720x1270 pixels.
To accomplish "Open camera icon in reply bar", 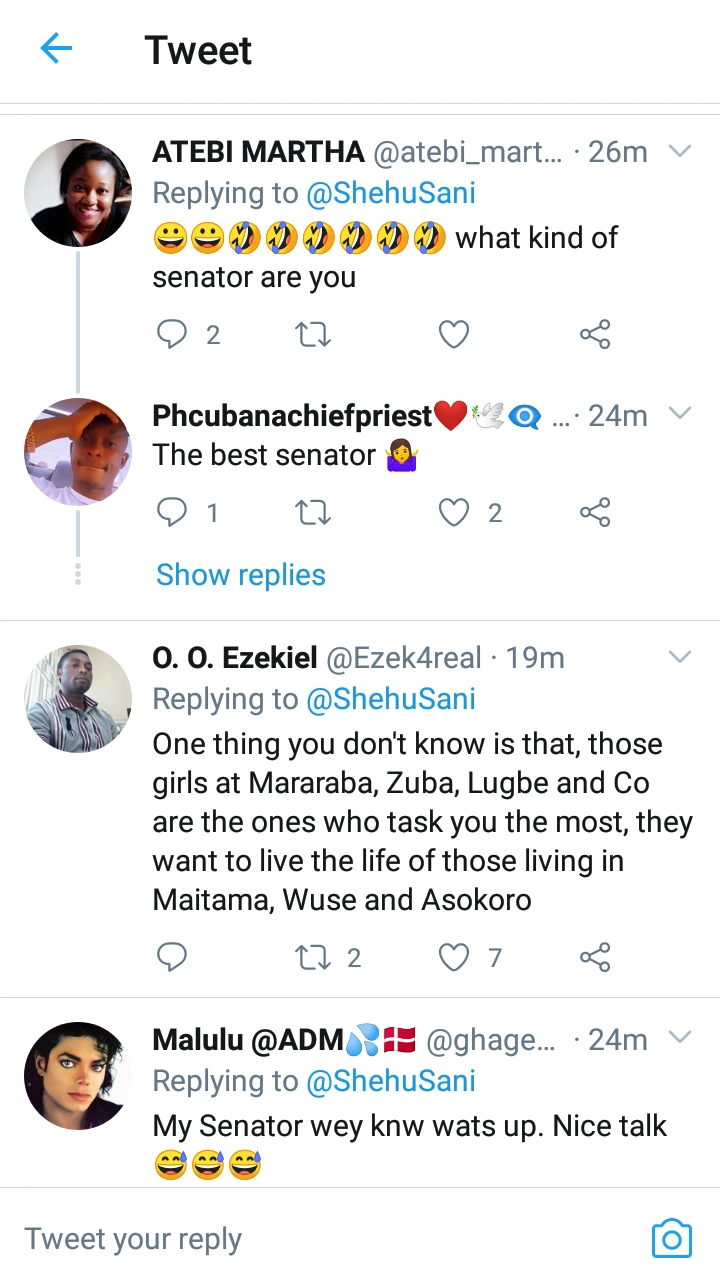I will [671, 1239].
